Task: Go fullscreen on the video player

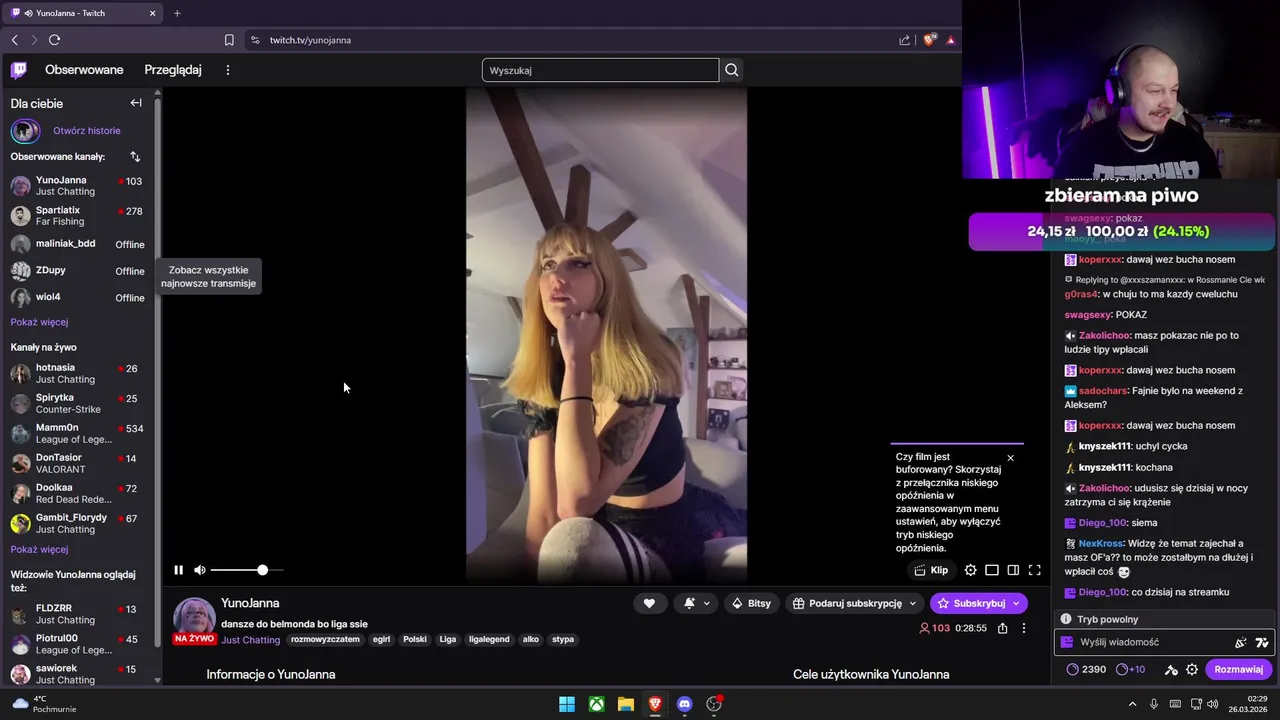Action: coord(1035,570)
